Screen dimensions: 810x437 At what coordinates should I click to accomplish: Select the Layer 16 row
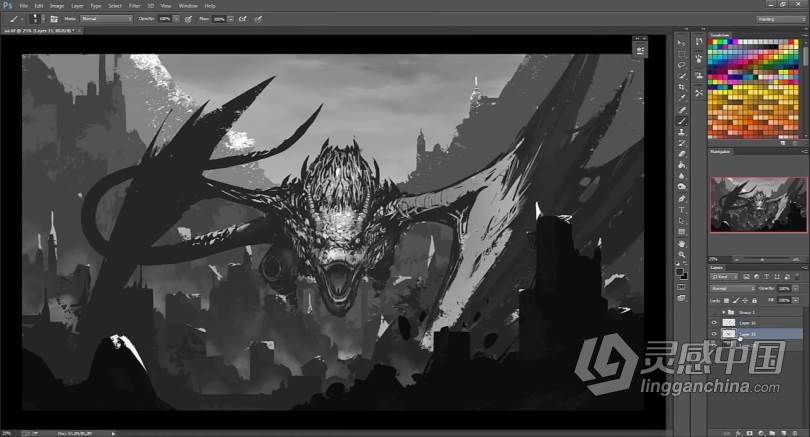point(756,322)
